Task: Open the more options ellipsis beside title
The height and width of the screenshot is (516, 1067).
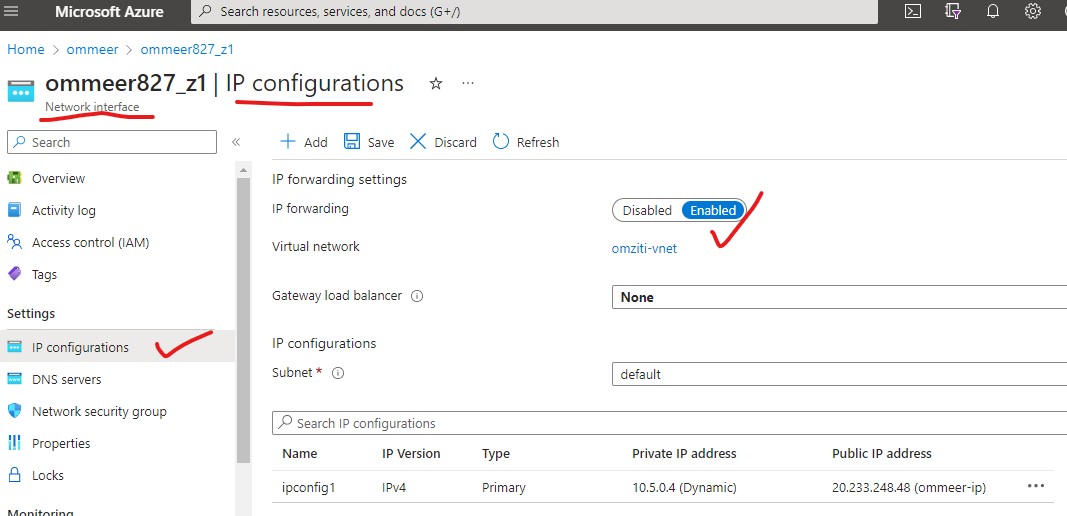Action: [468, 84]
